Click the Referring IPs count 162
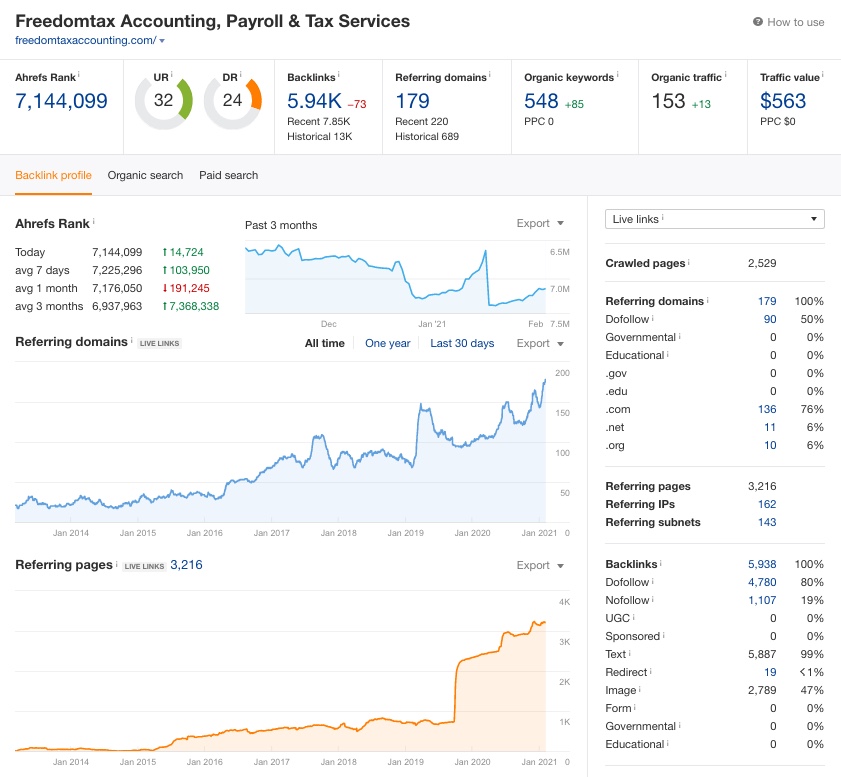 click(x=767, y=504)
